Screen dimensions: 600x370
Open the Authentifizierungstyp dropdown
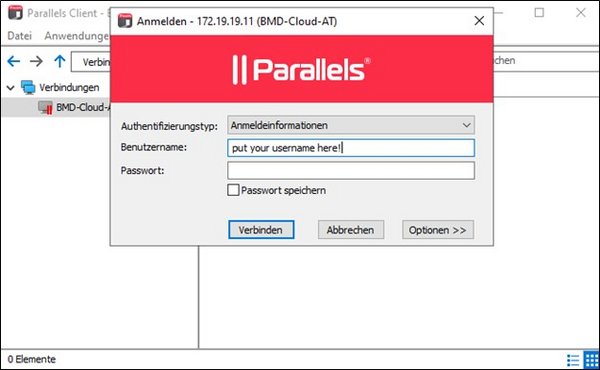coord(351,125)
